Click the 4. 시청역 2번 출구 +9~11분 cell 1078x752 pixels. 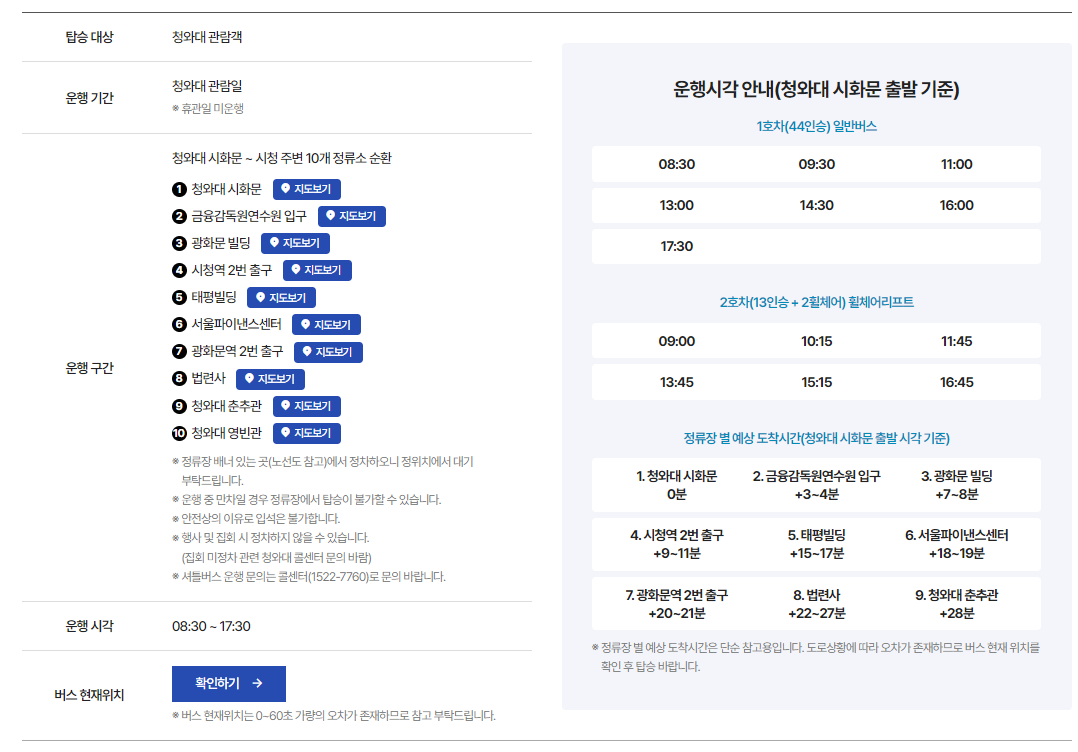[676, 544]
